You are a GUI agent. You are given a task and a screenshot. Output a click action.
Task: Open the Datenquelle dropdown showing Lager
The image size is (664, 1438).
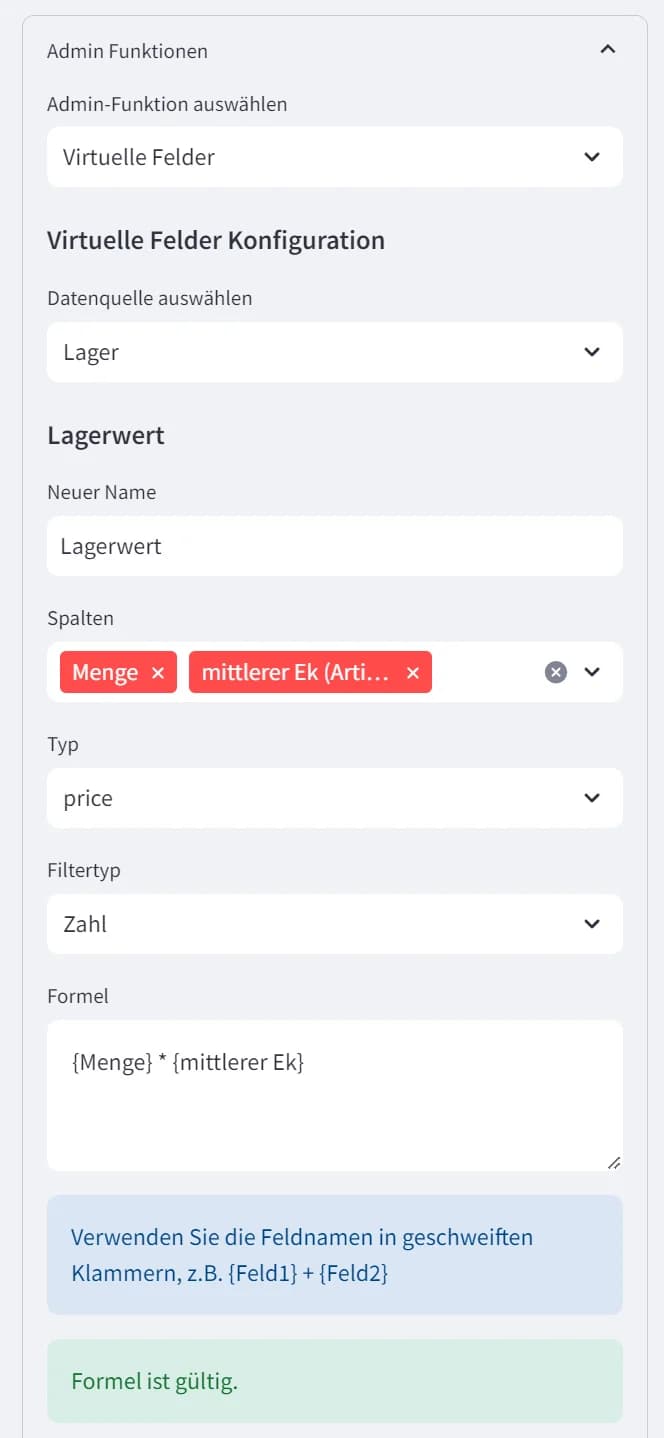(x=334, y=352)
